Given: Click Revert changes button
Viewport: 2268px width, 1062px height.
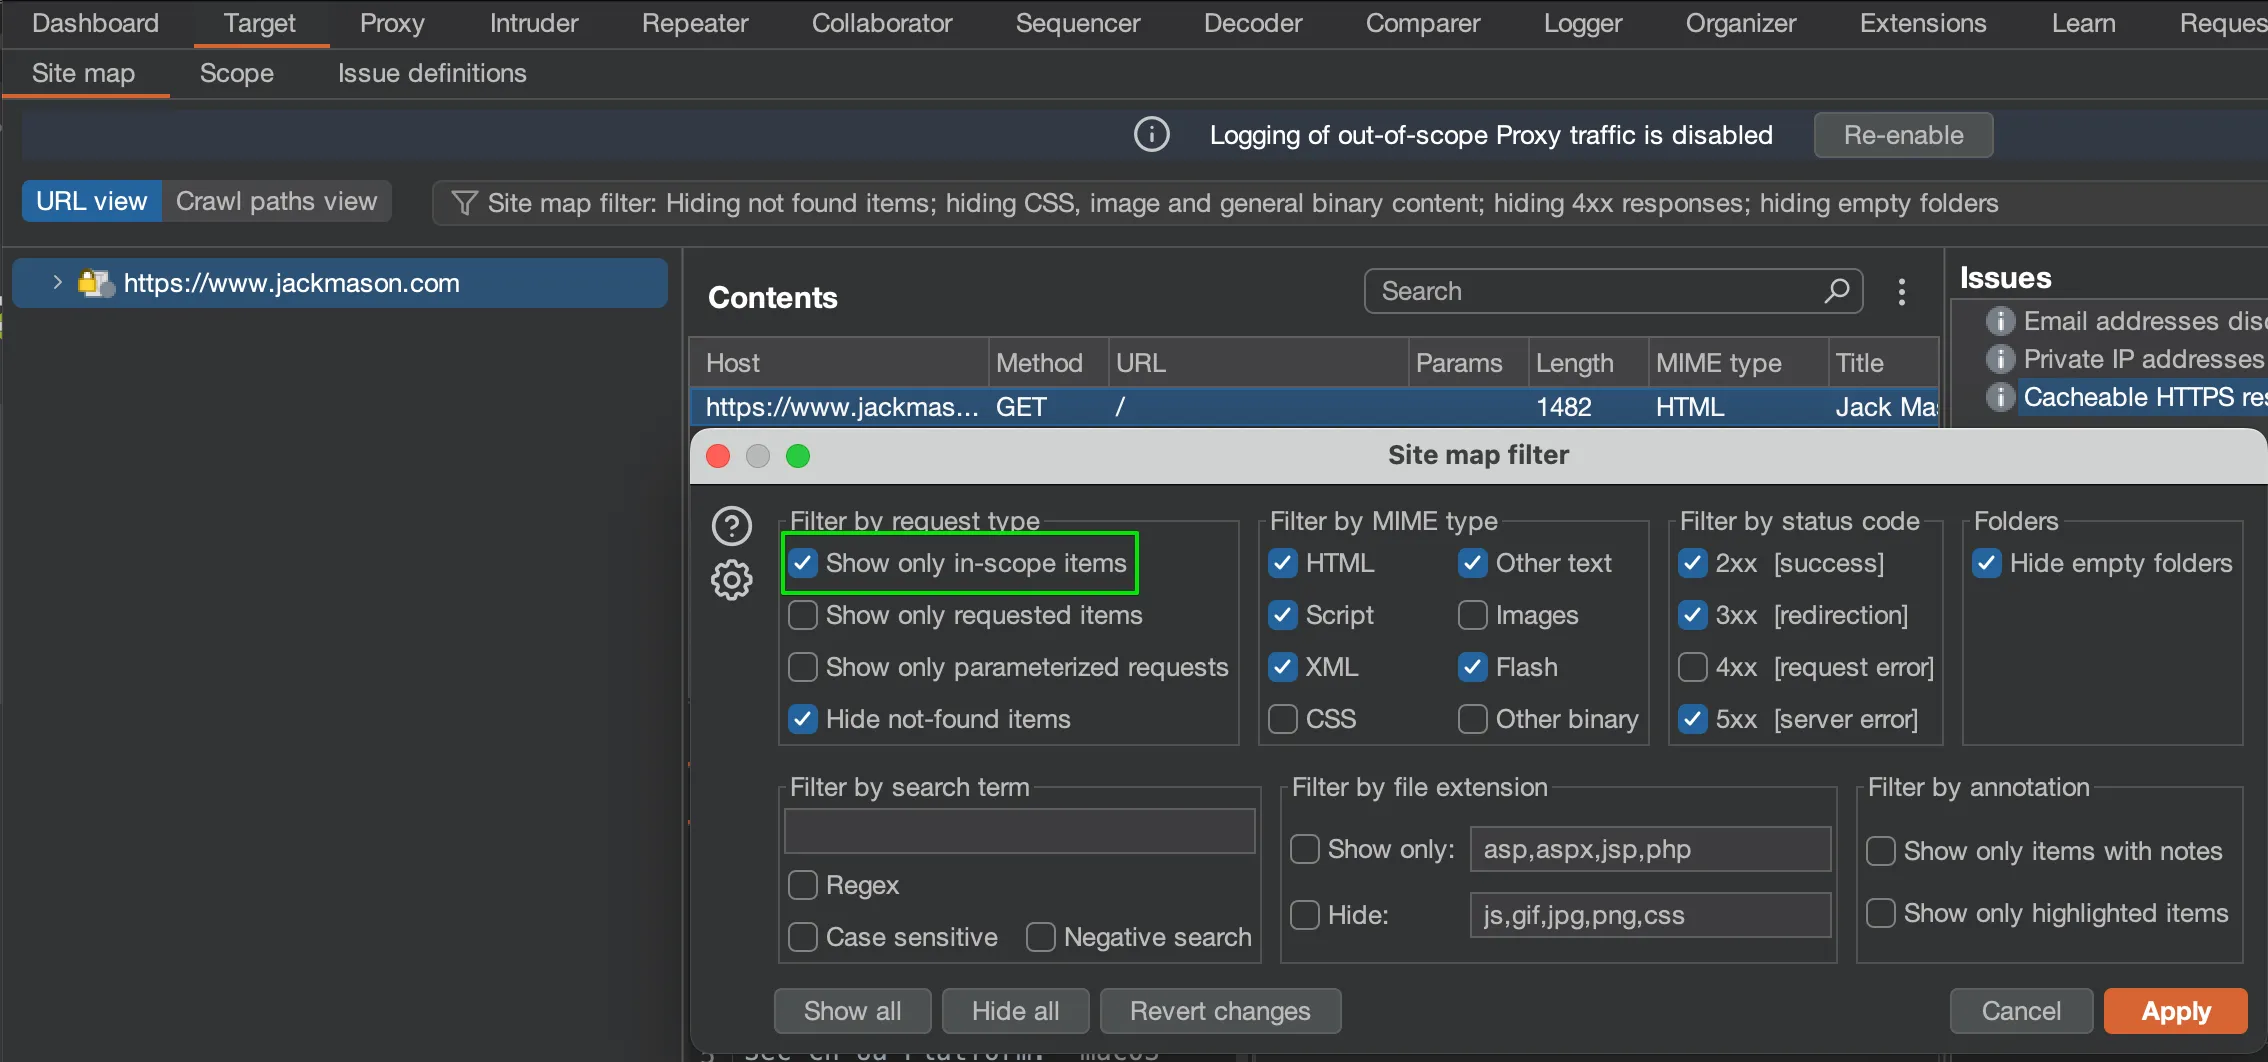Looking at the screenshot, I should pos(1220,1011).
